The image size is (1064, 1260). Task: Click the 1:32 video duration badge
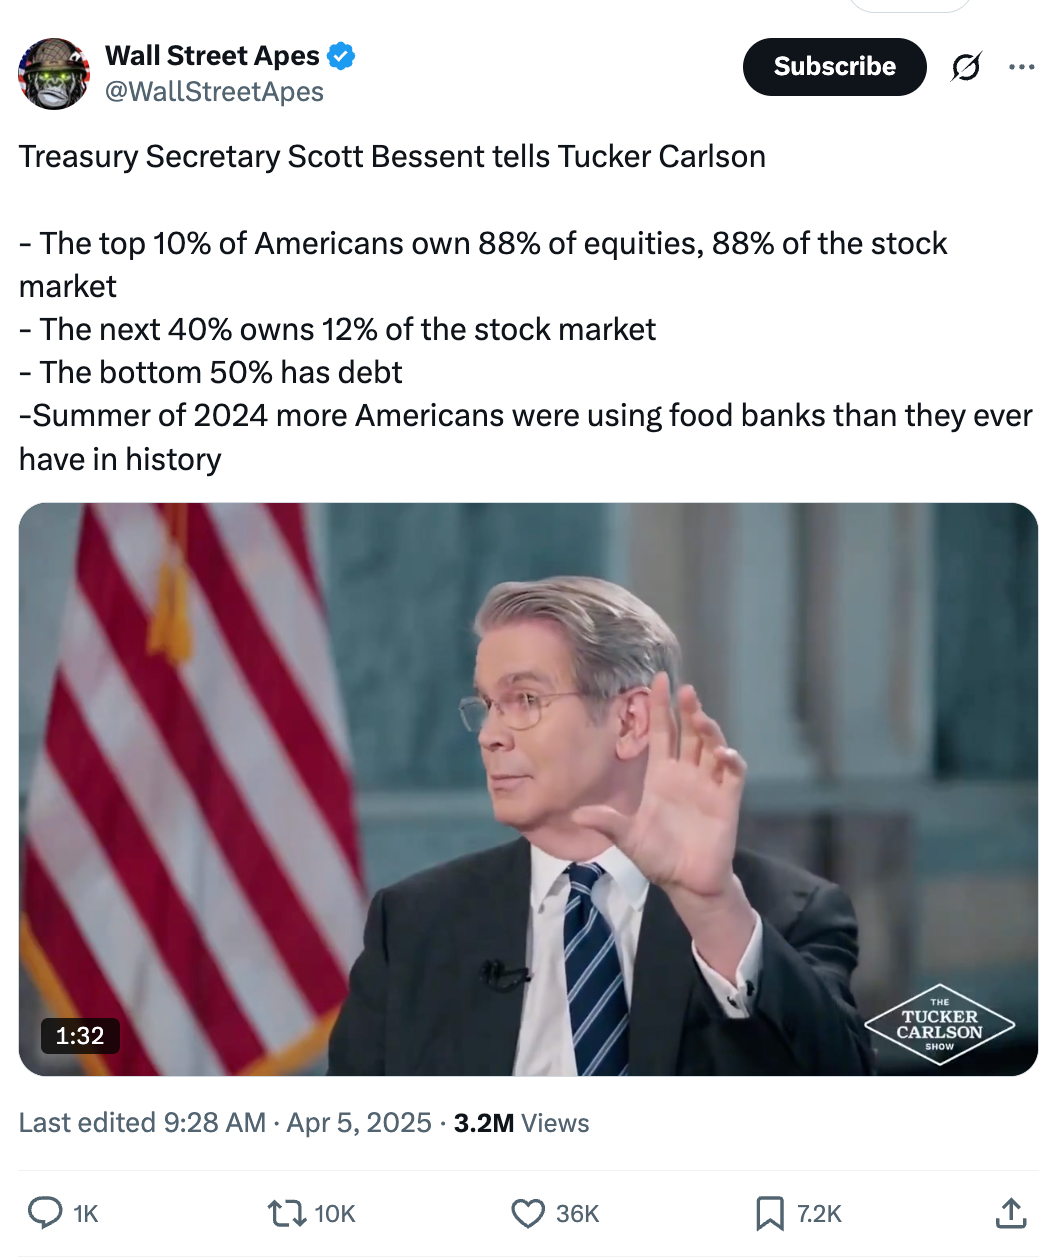click(x=80, y=1035)
